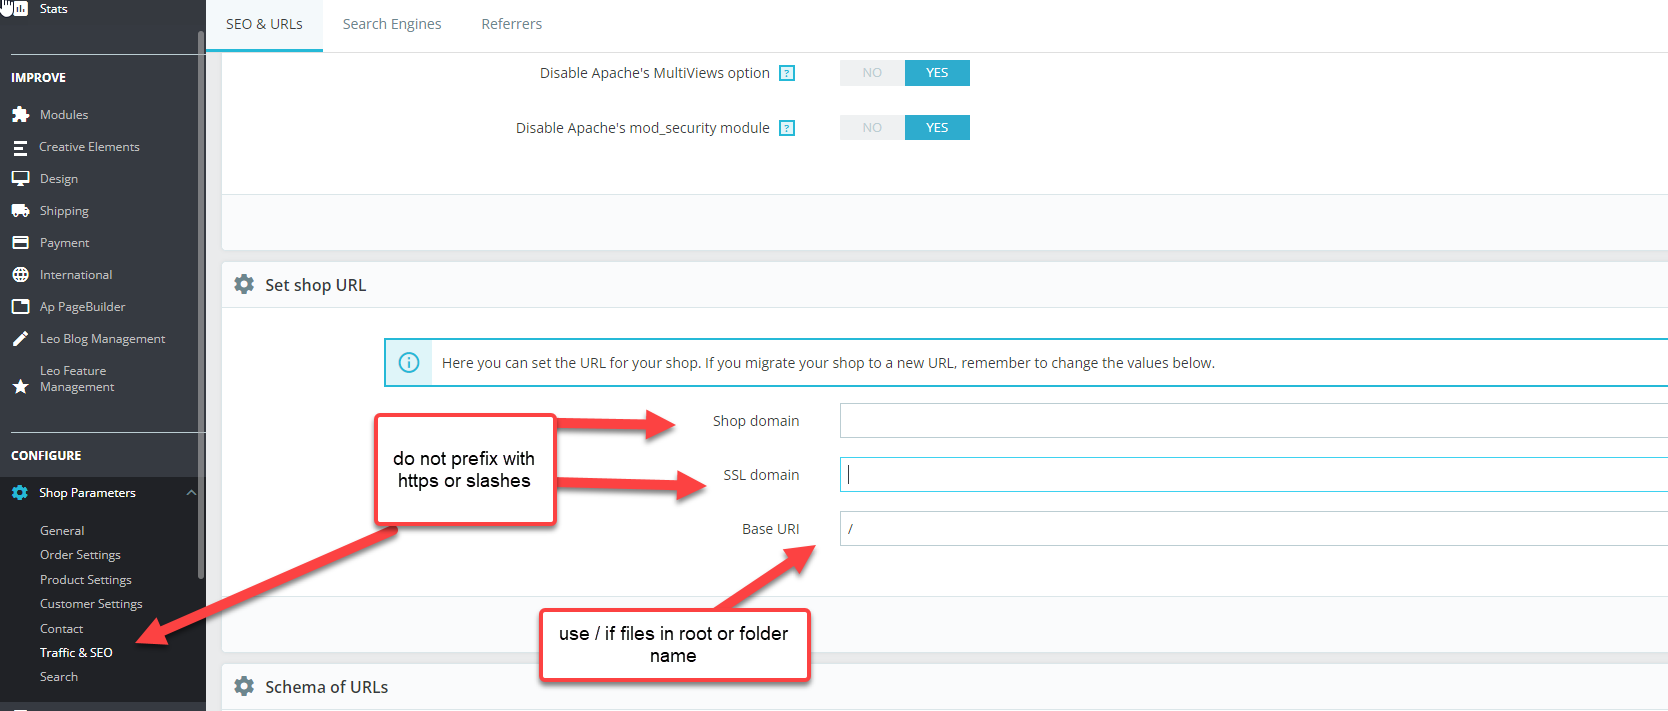Open Modules in the sidebar

tap(64, 115)
